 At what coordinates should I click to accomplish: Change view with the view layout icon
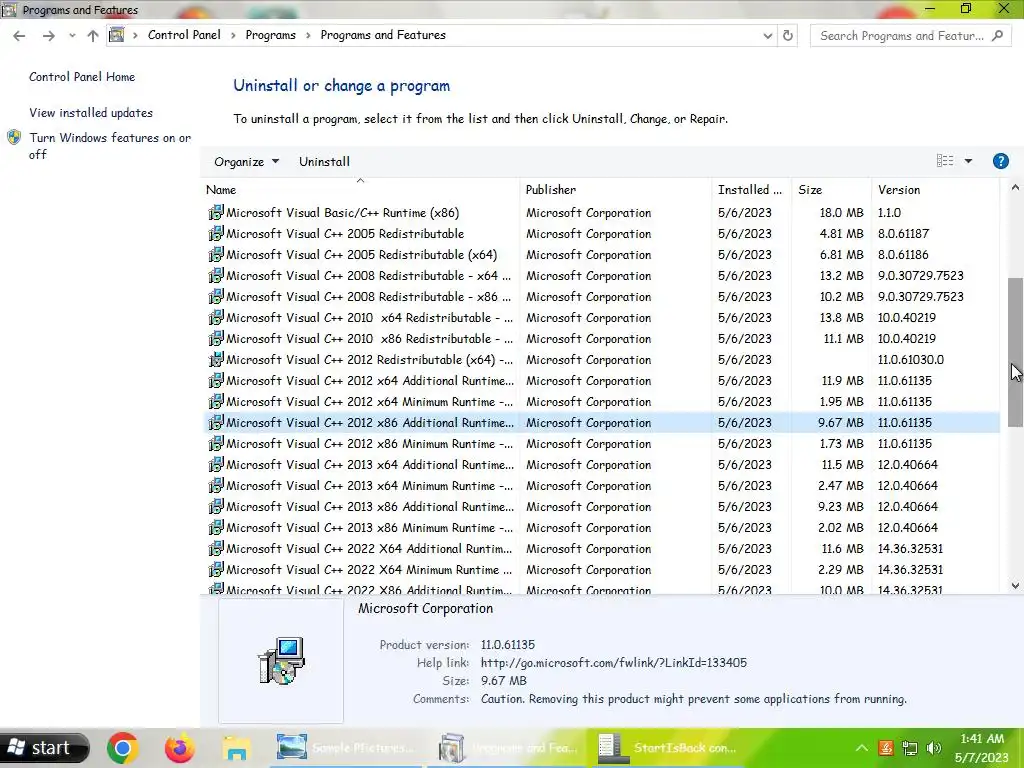tap(945, 161)
